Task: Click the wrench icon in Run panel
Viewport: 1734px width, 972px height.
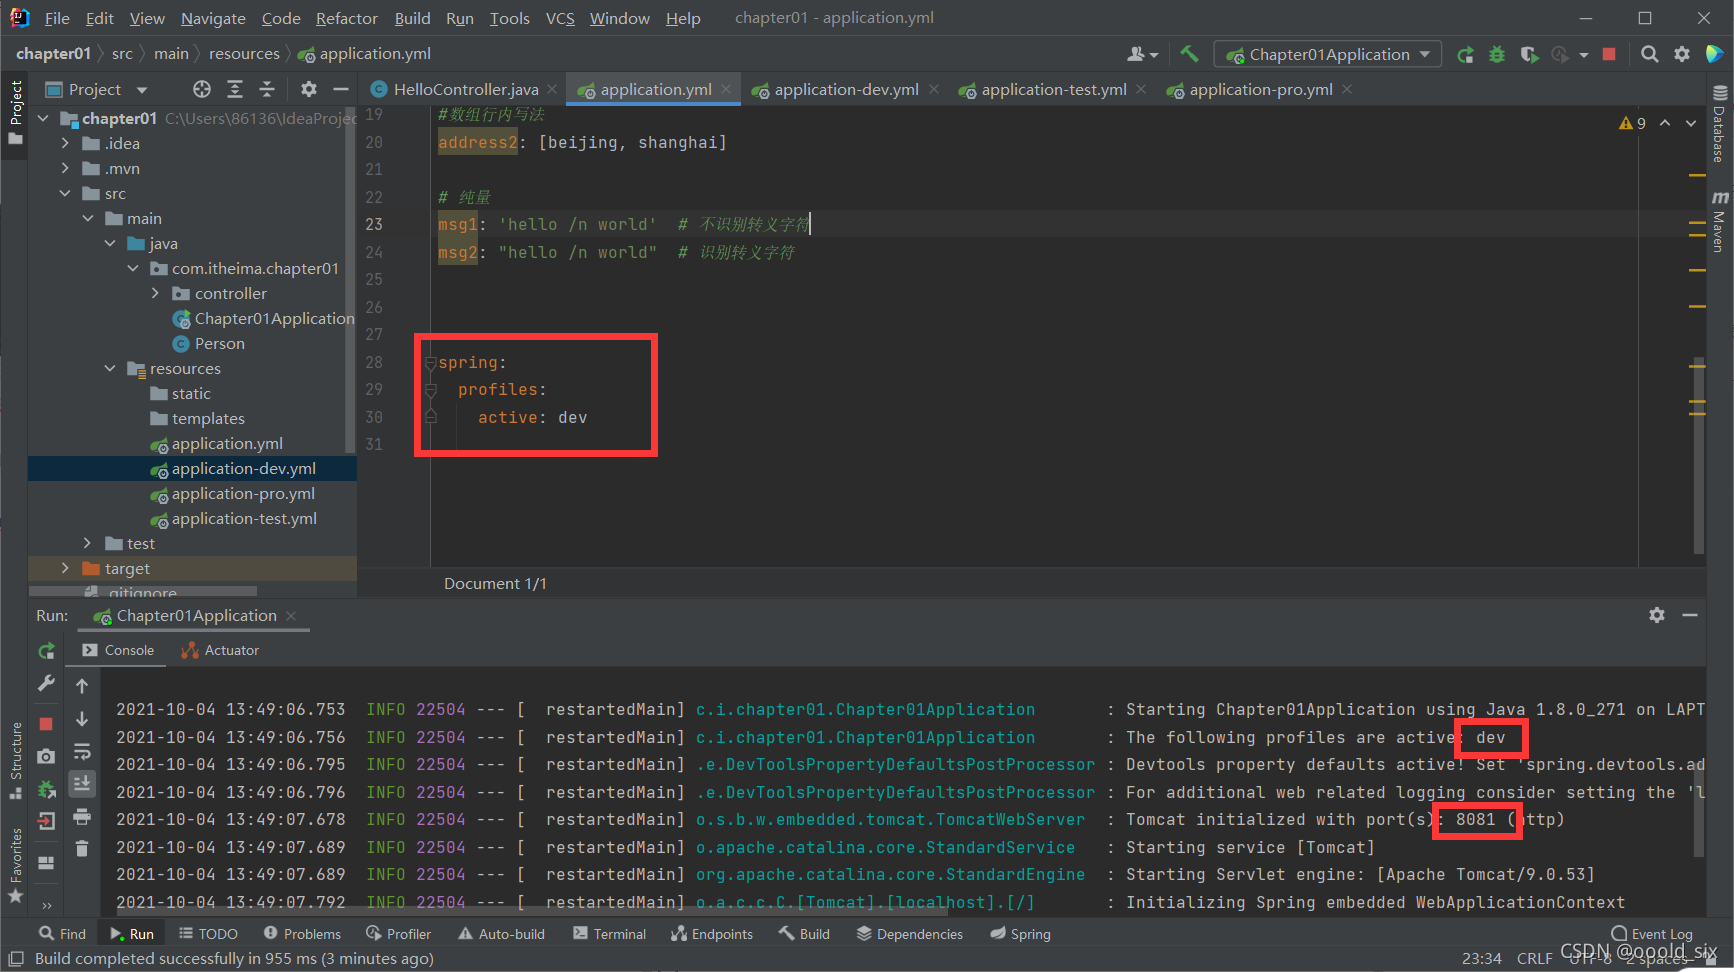Action: pos(46,684)
